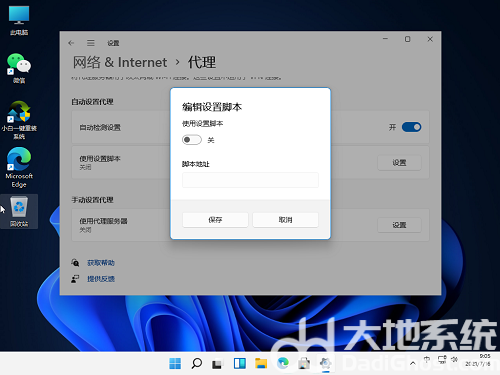Click 设置 button for 使用代理服务器 row

(x=399, y=225)
